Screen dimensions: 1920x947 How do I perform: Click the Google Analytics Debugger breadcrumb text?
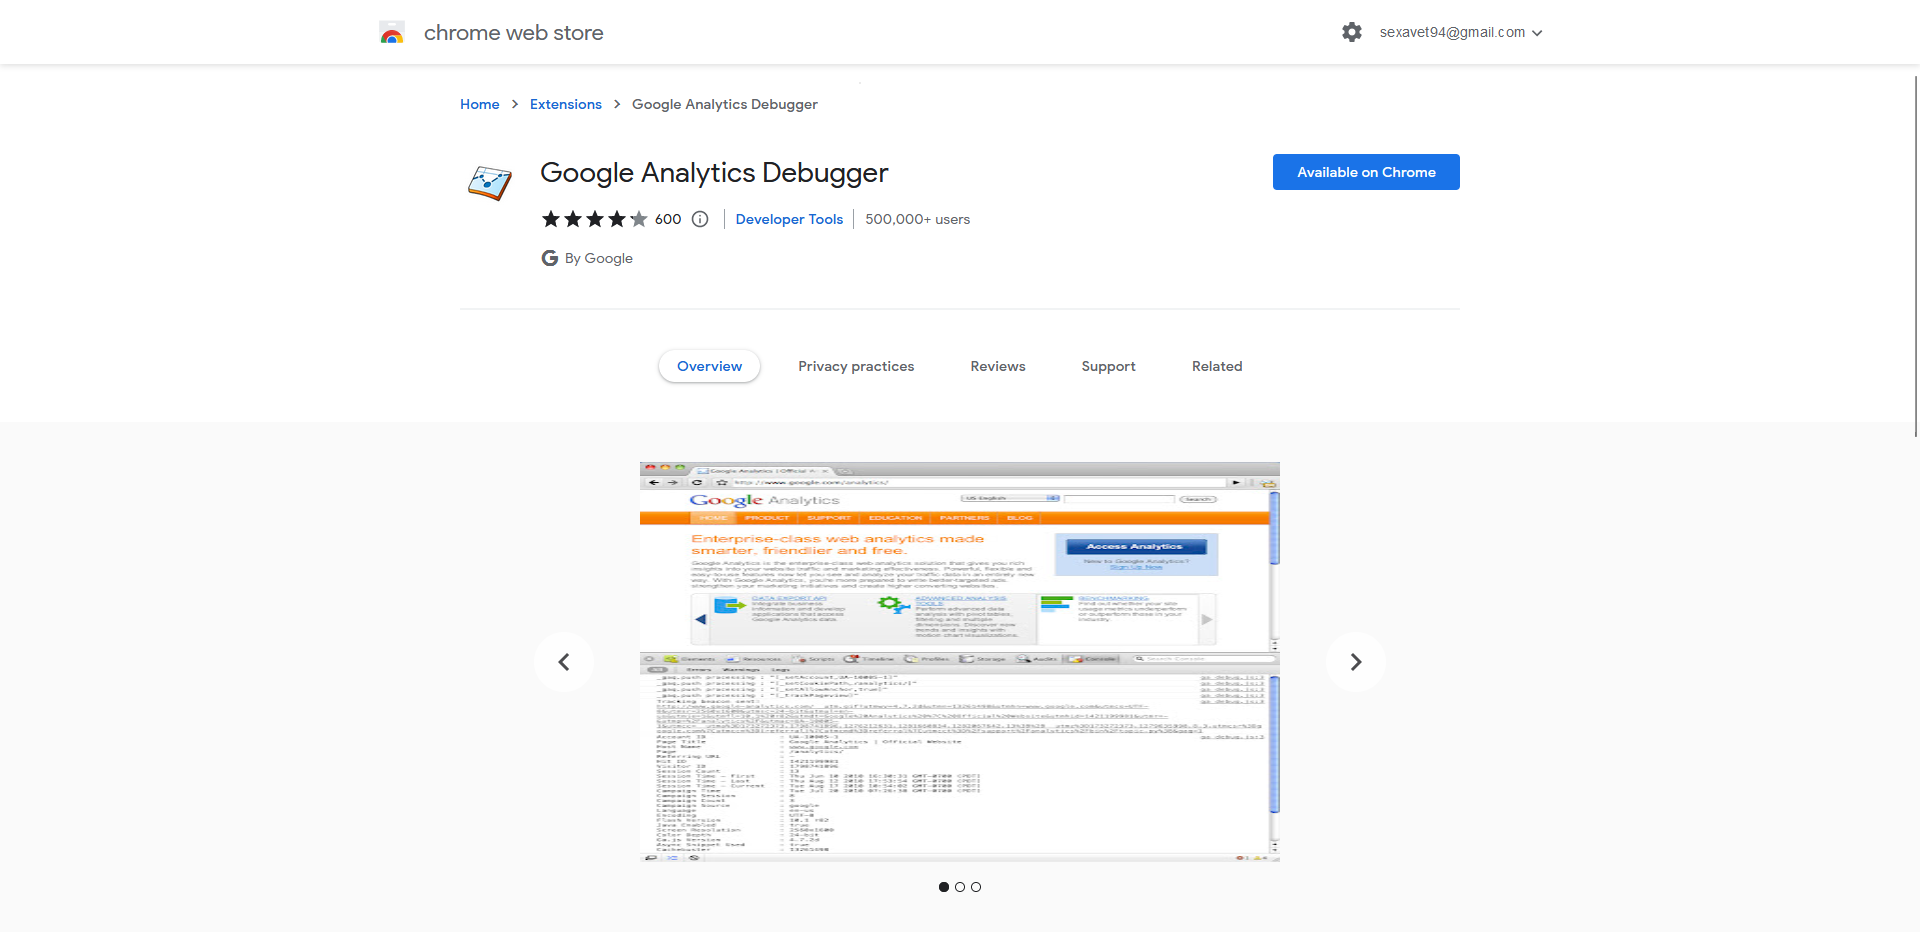pyautogui.click(x=725, y=104)
